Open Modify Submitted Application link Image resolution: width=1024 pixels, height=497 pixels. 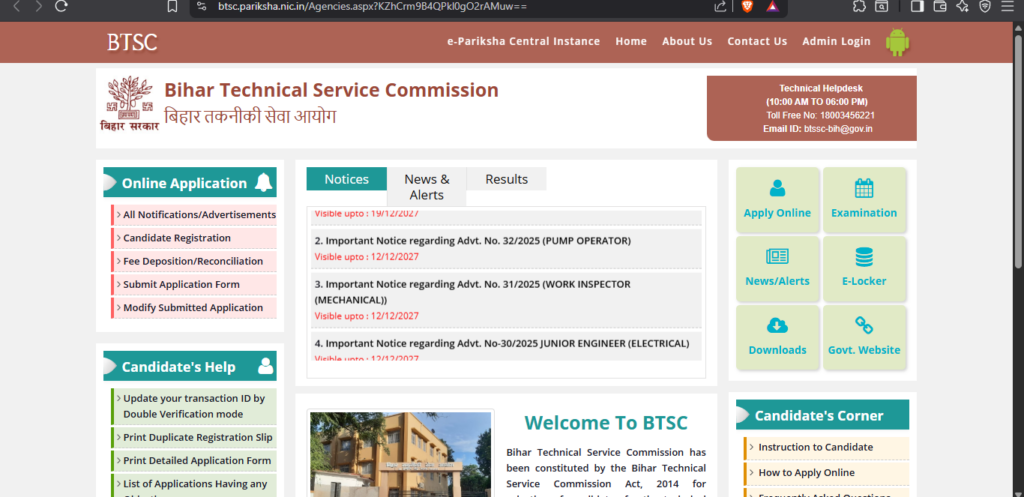[194, 308]
